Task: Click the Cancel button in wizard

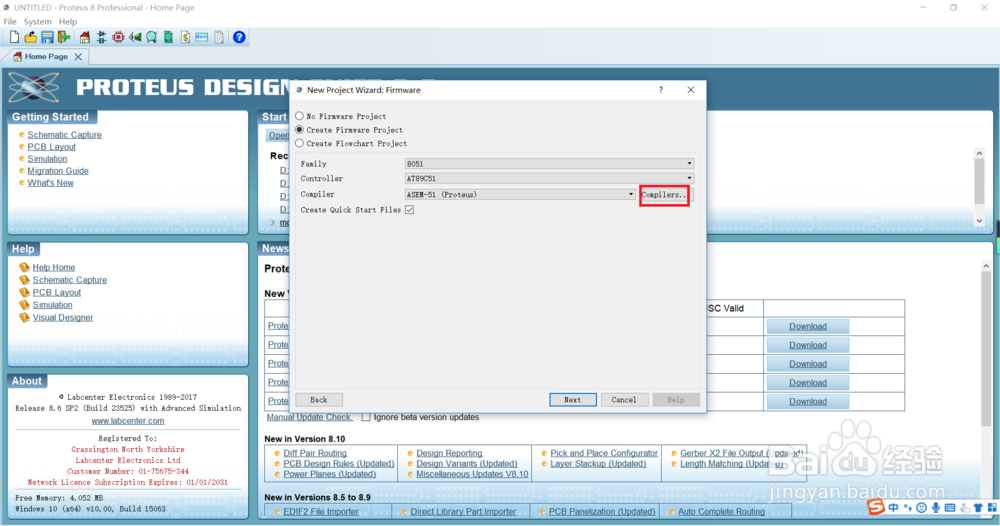Action: tap(624, 400)
